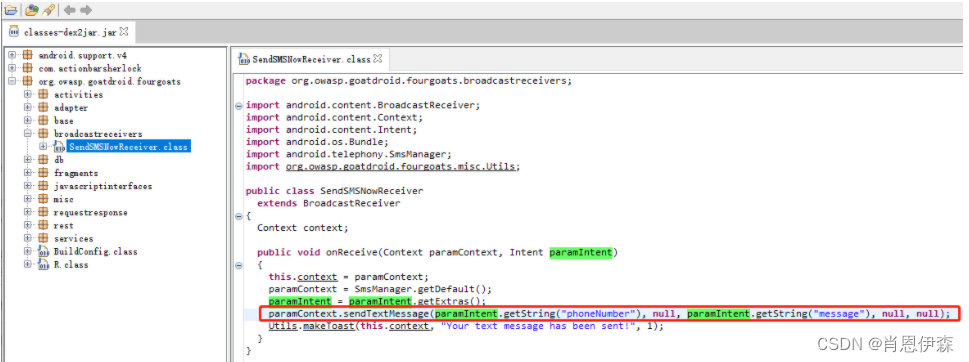
Task: Select the SendSMSNowReceiver.class editor tab
Action: click(311, 59)
